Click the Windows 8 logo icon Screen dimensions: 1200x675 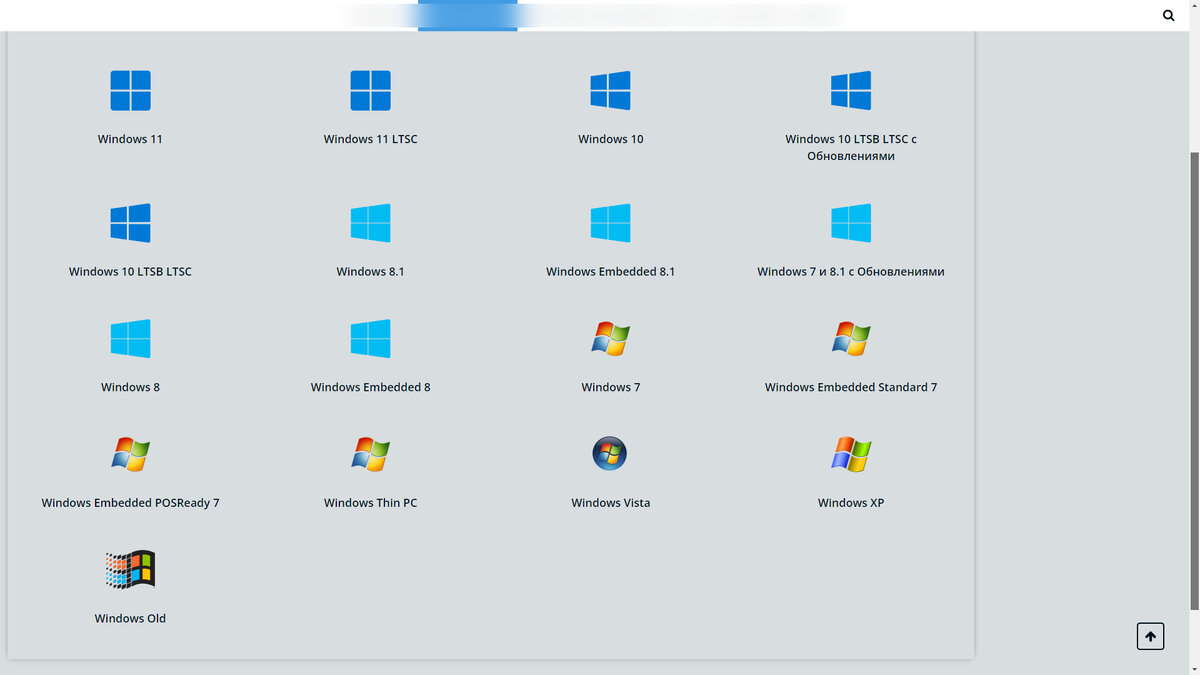coord(130,339)
